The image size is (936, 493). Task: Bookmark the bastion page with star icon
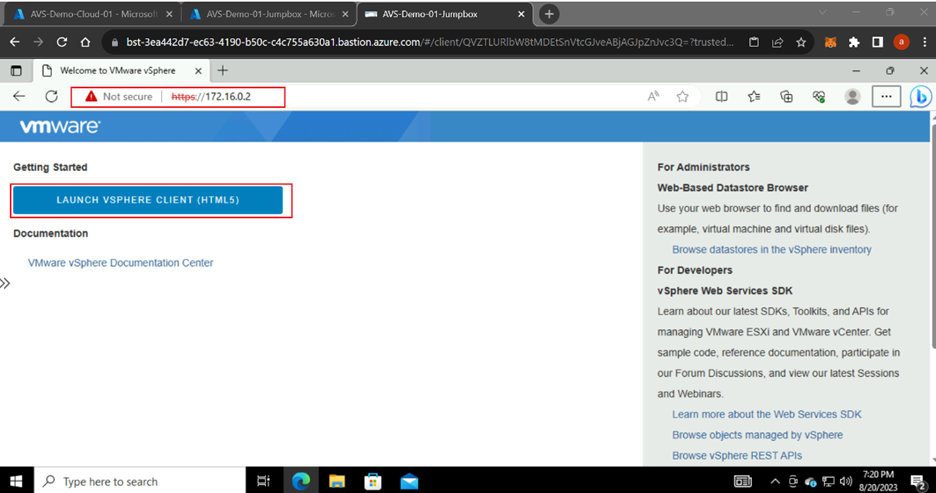[x=801, y=42]
